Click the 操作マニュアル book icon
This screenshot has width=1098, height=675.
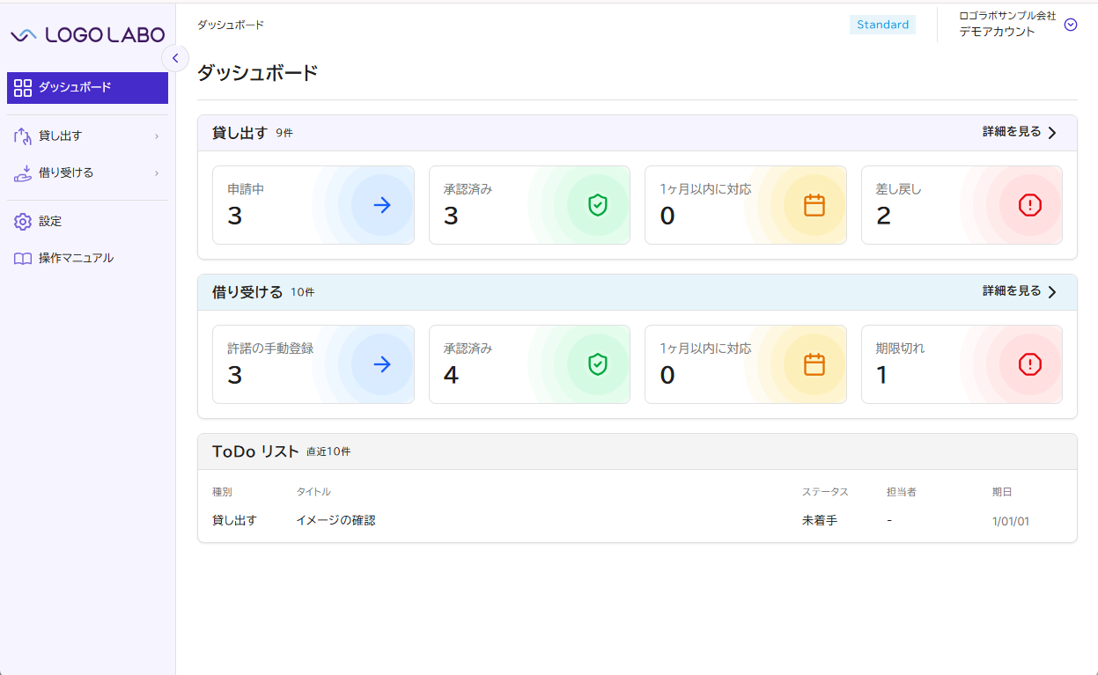coord(22,258)
